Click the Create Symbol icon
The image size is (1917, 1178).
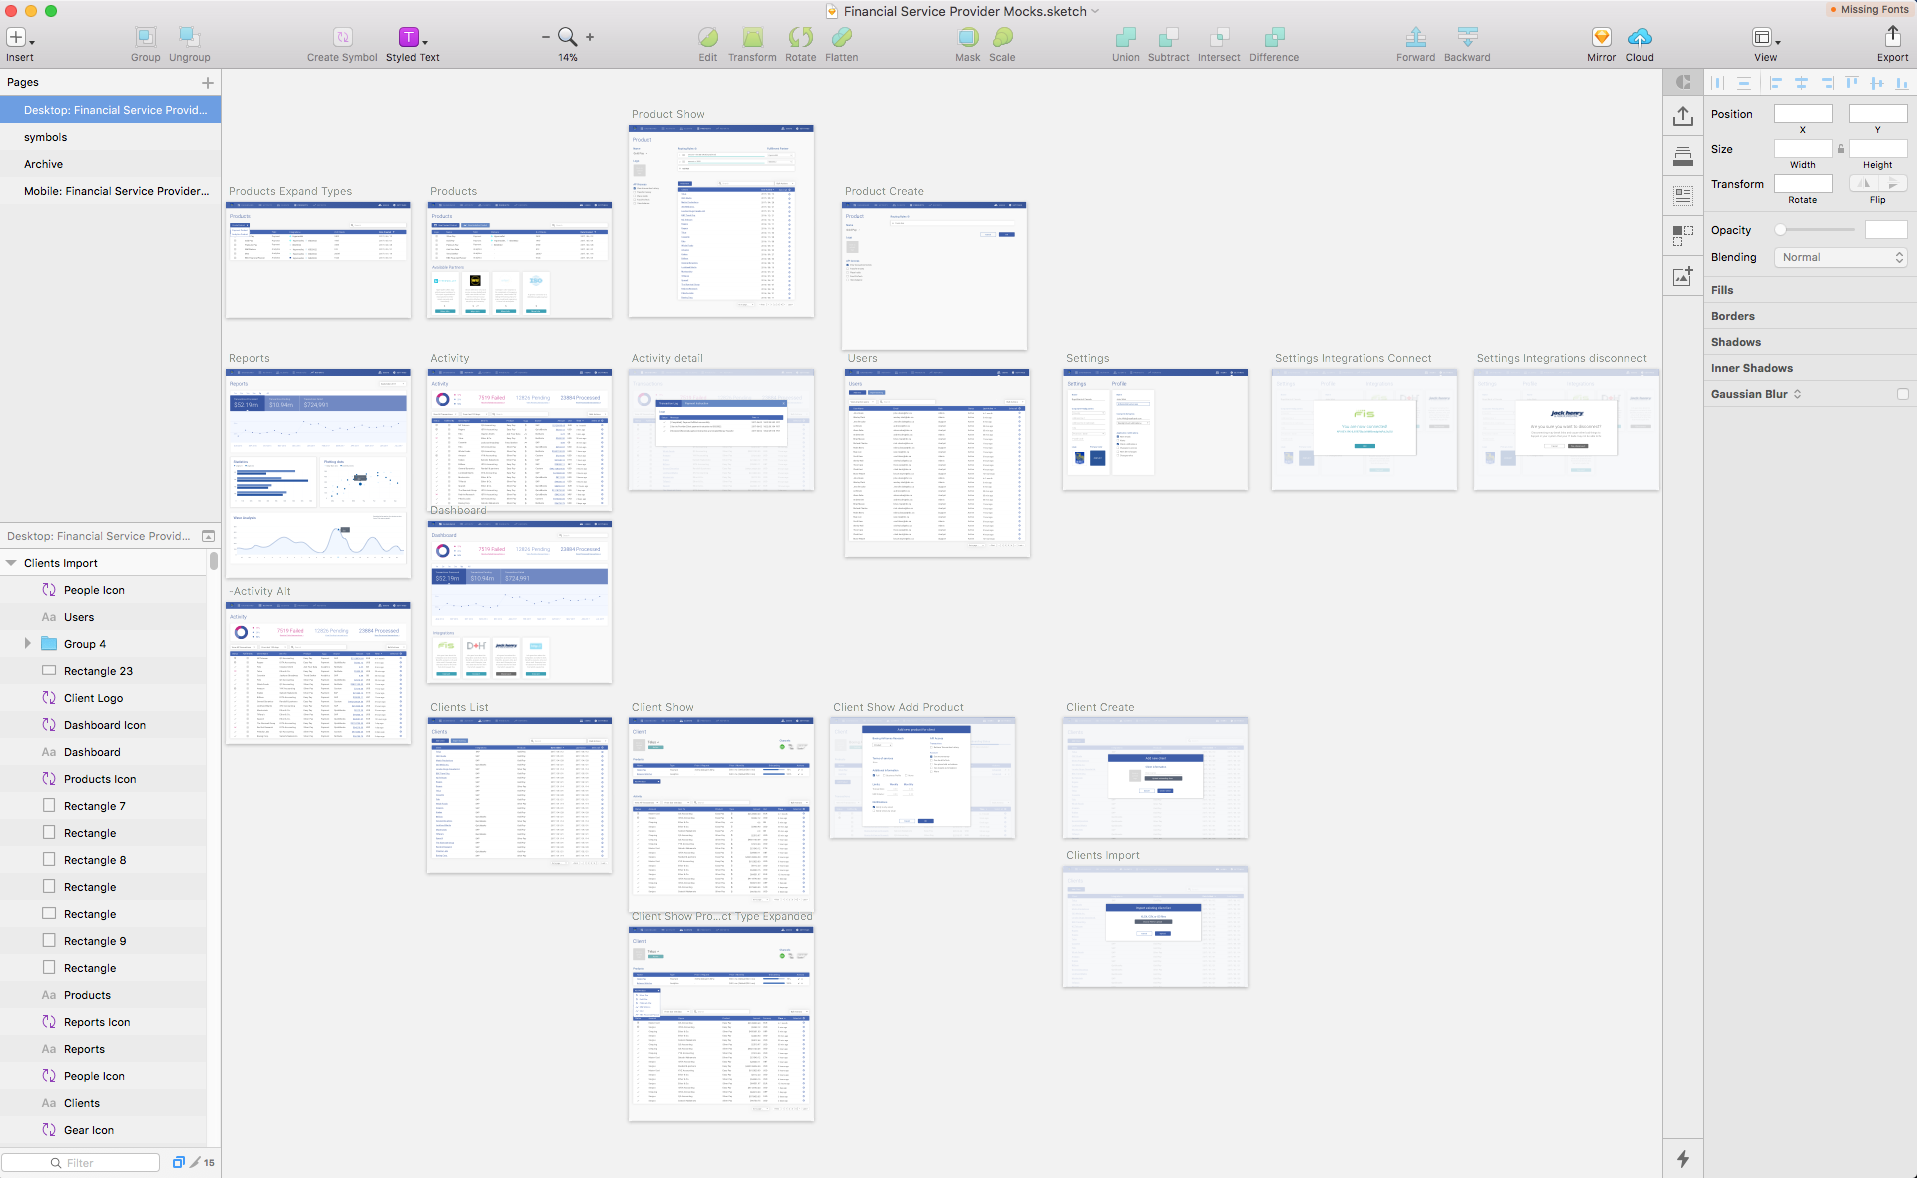tap(342, 37)
